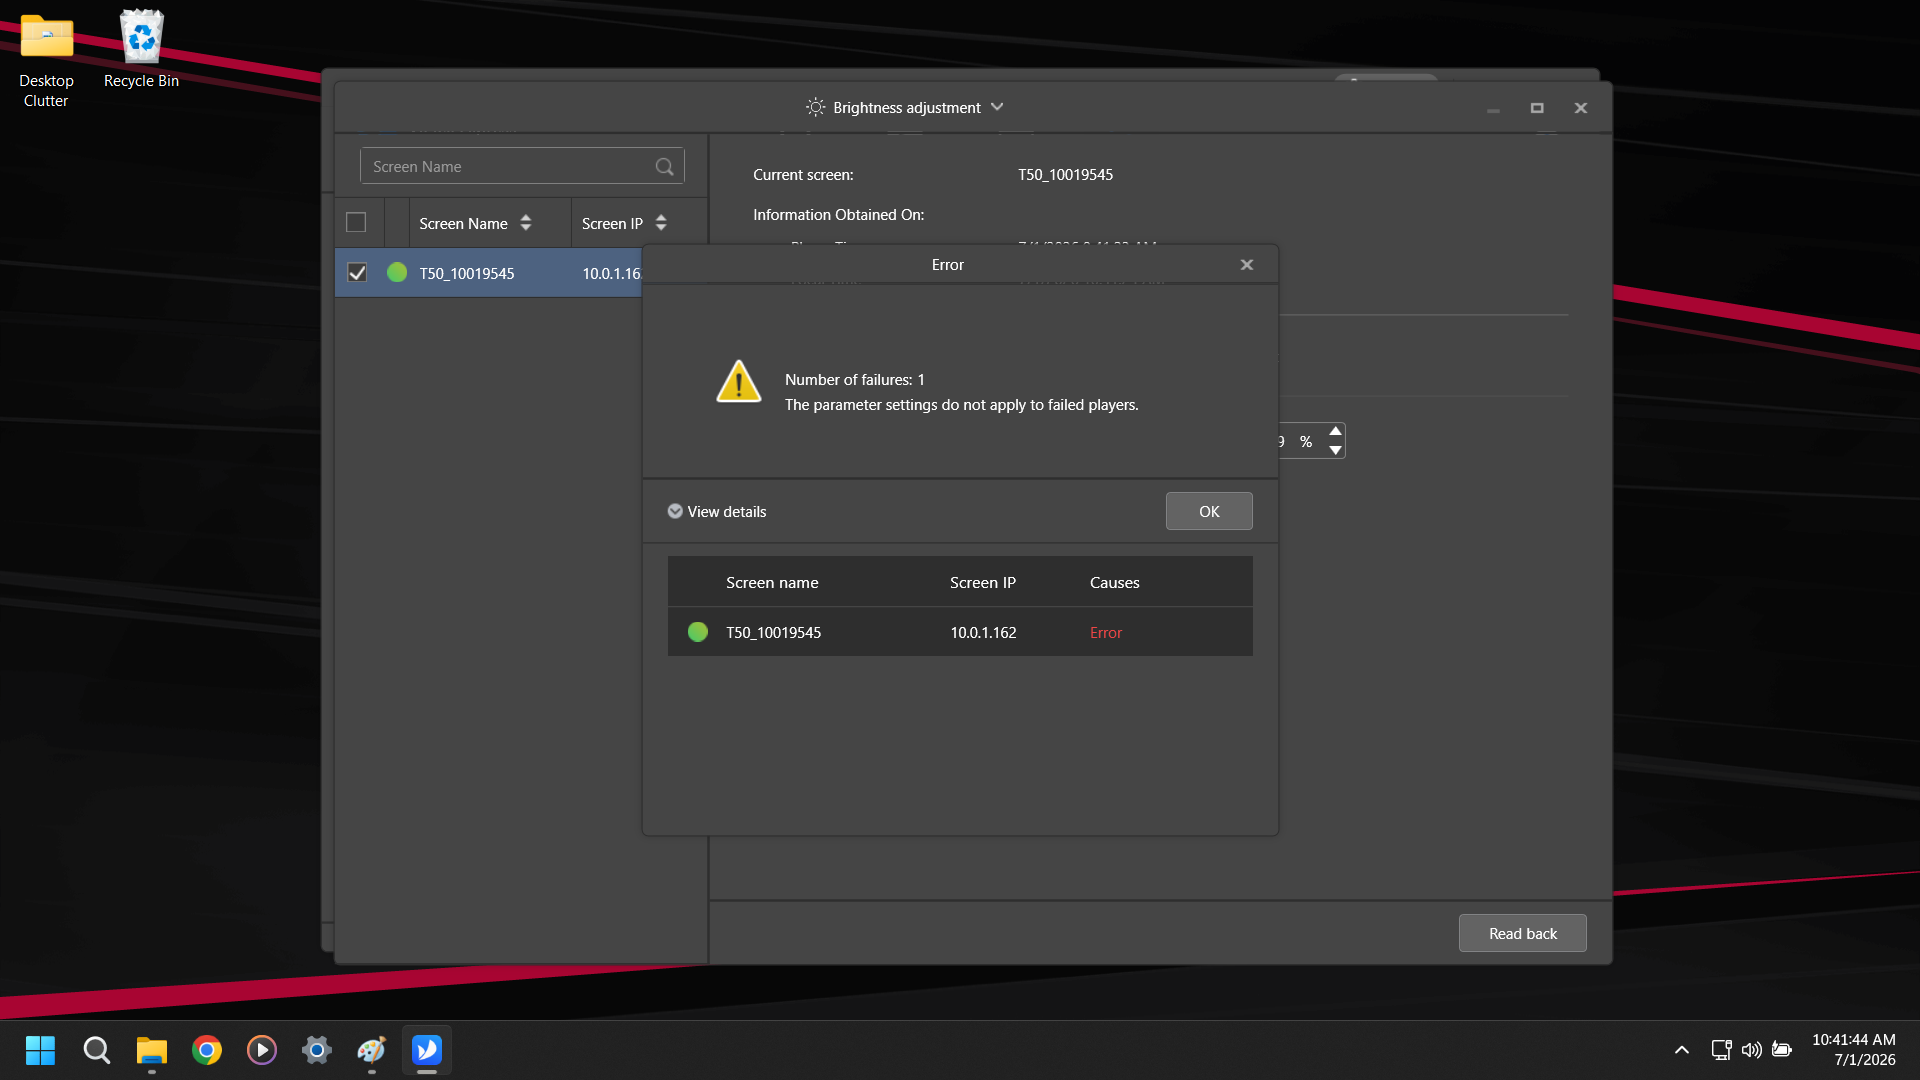Click the yellow warning triangle icon
This screenshot has height=1080, width=1920.
739,381
